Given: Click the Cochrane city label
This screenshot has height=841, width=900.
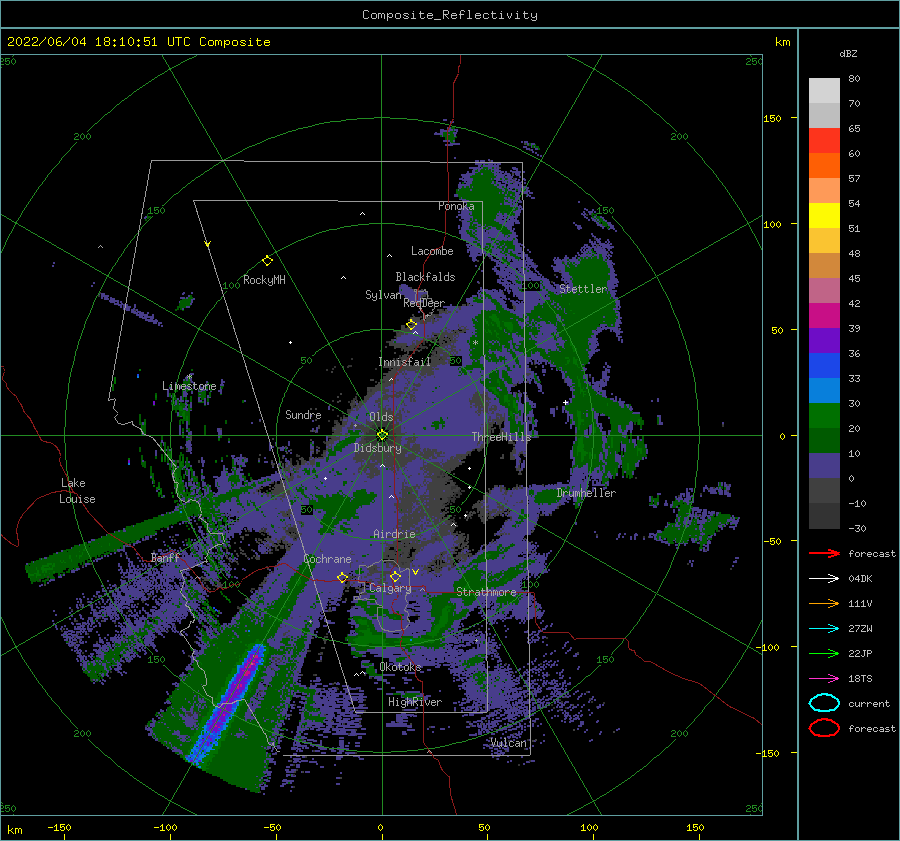Looking at the screenshot, I should [327, 559].
